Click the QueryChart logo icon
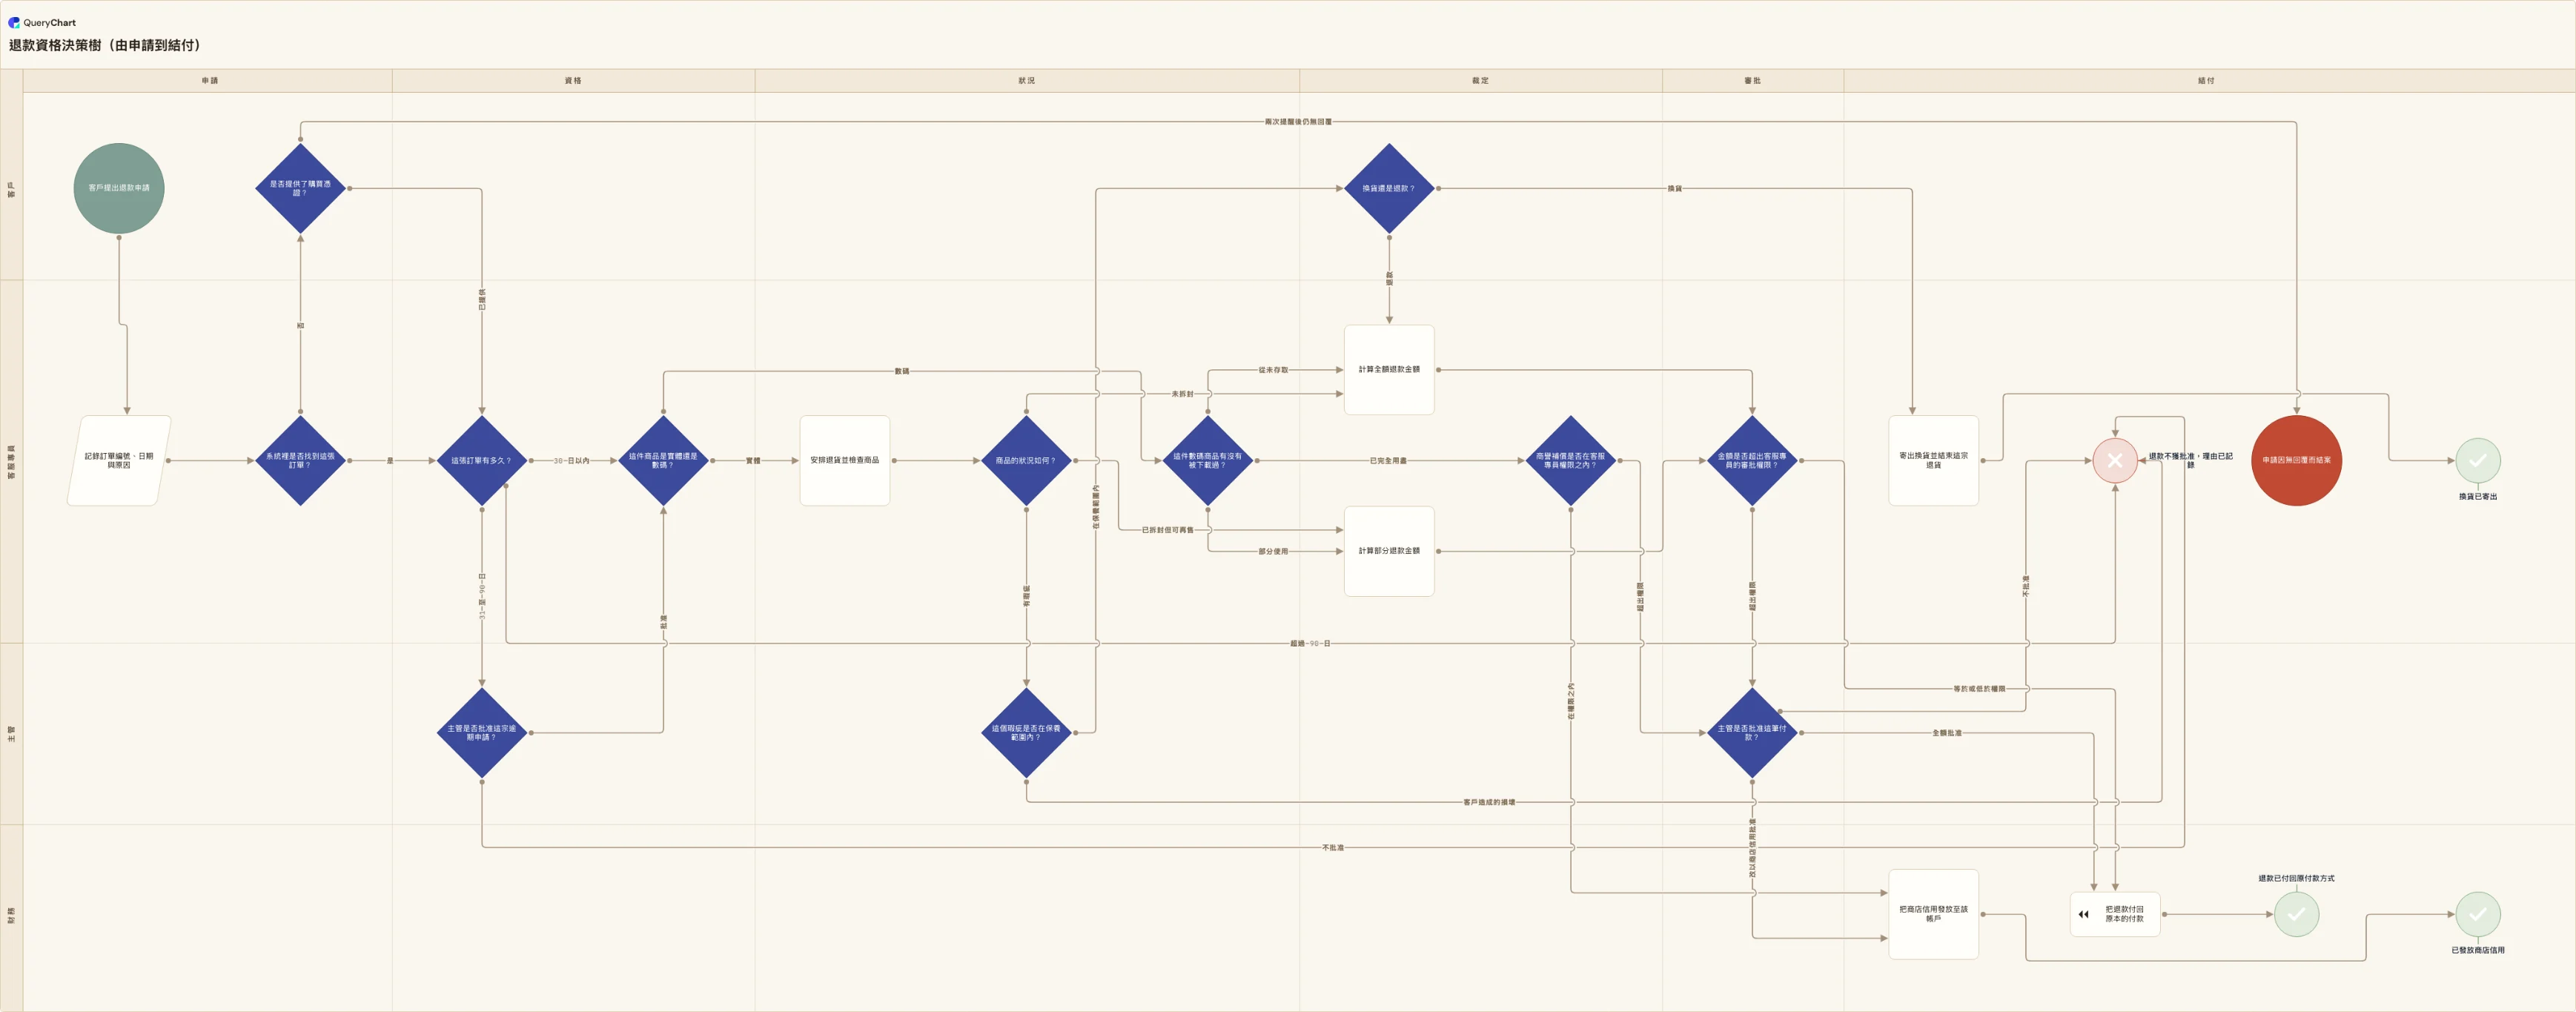Image resolution: width=2576 pixels, height=1012 pixels. 14,22
